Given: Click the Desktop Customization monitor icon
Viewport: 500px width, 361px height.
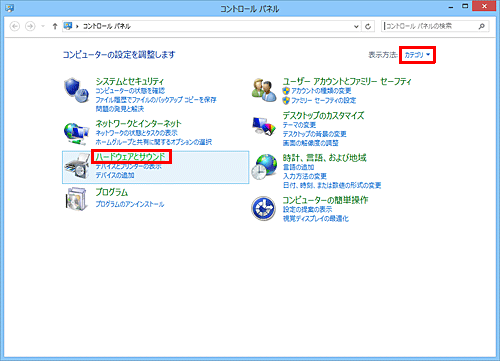Looking at the screenshot, I should 264,126.
